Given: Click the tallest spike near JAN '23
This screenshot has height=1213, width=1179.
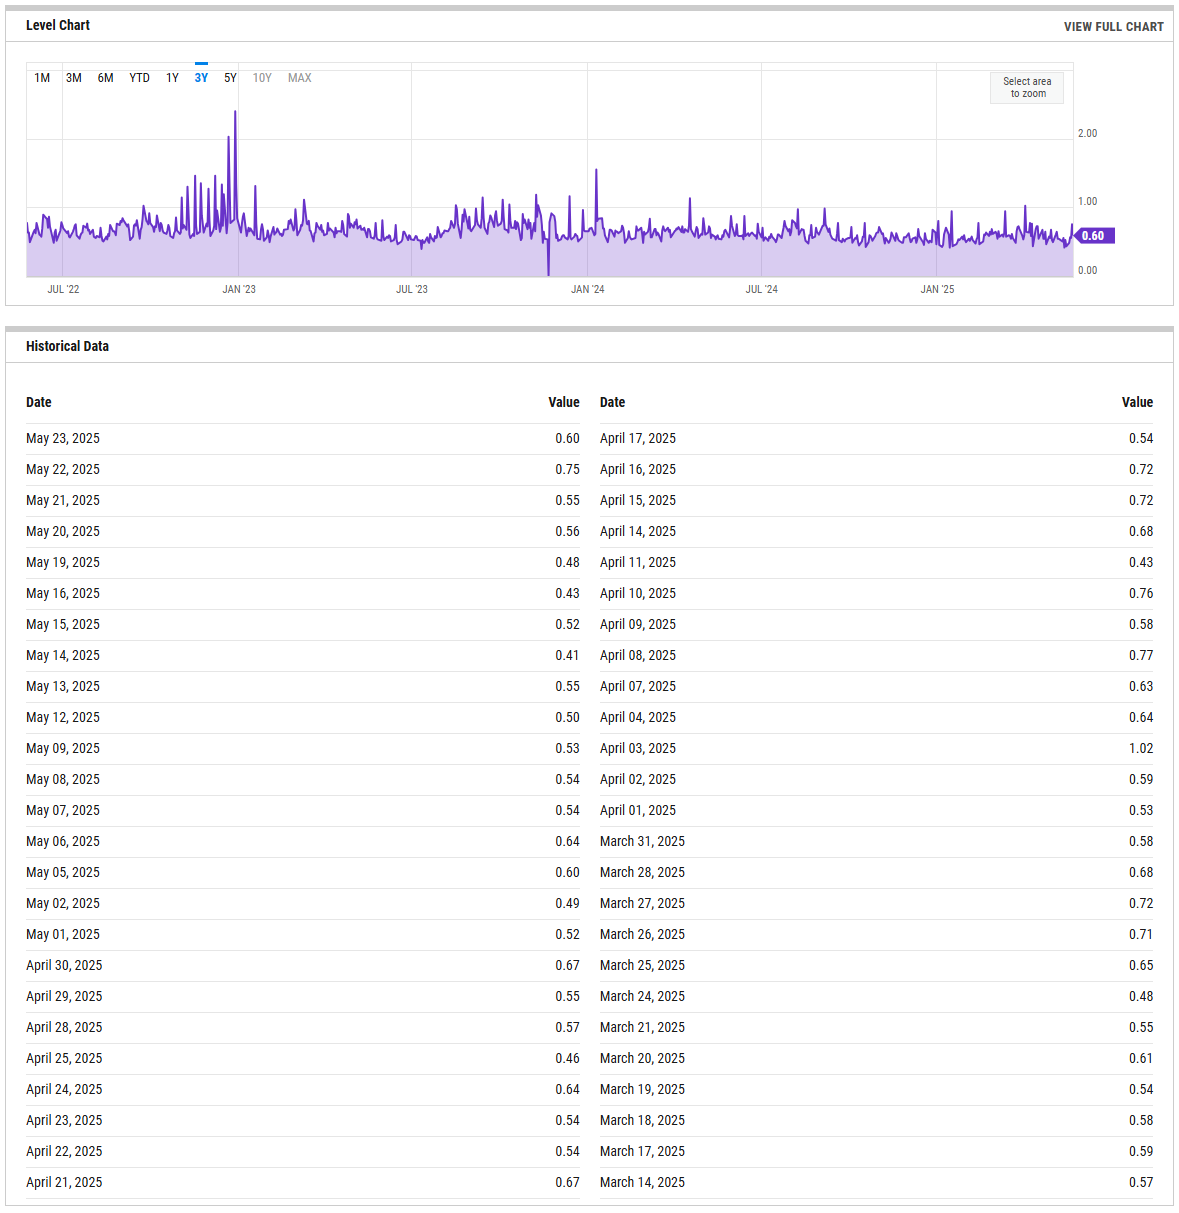Looking at the screenshot, I should point(235,114).
